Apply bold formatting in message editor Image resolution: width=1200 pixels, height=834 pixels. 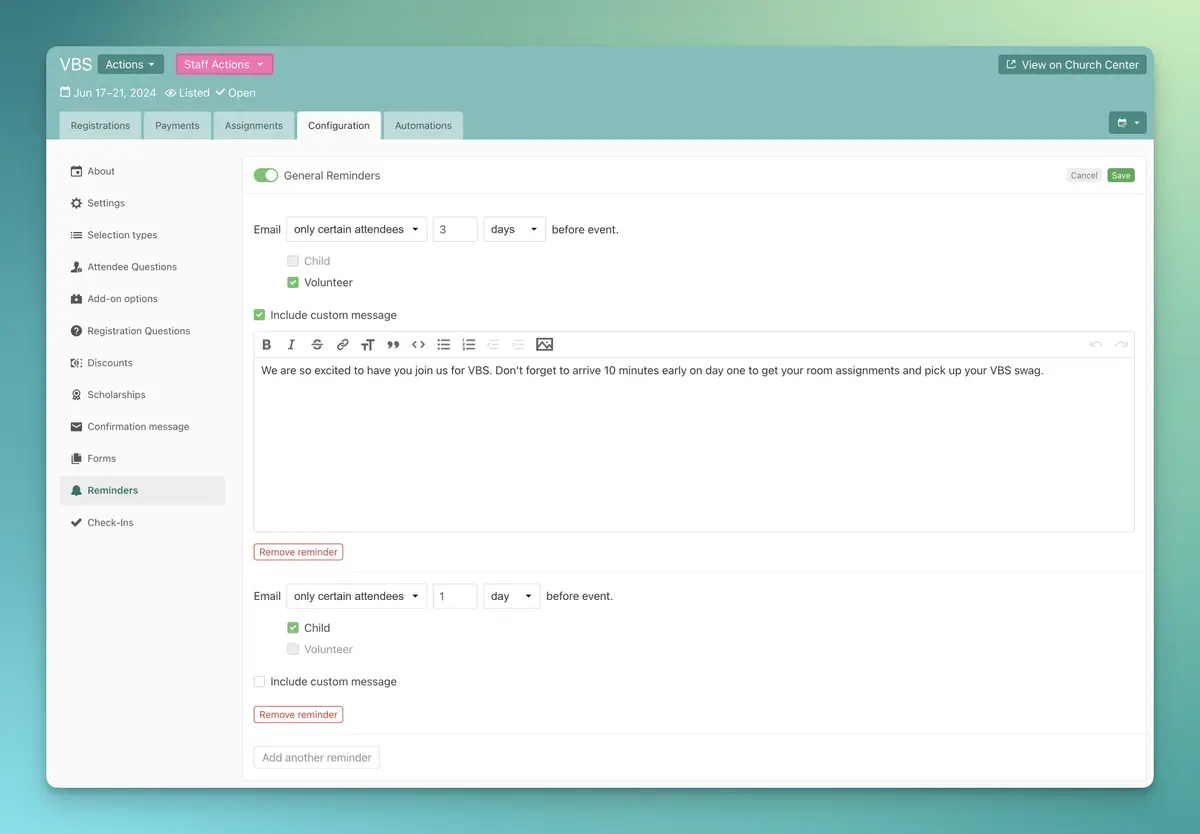coord(267,345)
